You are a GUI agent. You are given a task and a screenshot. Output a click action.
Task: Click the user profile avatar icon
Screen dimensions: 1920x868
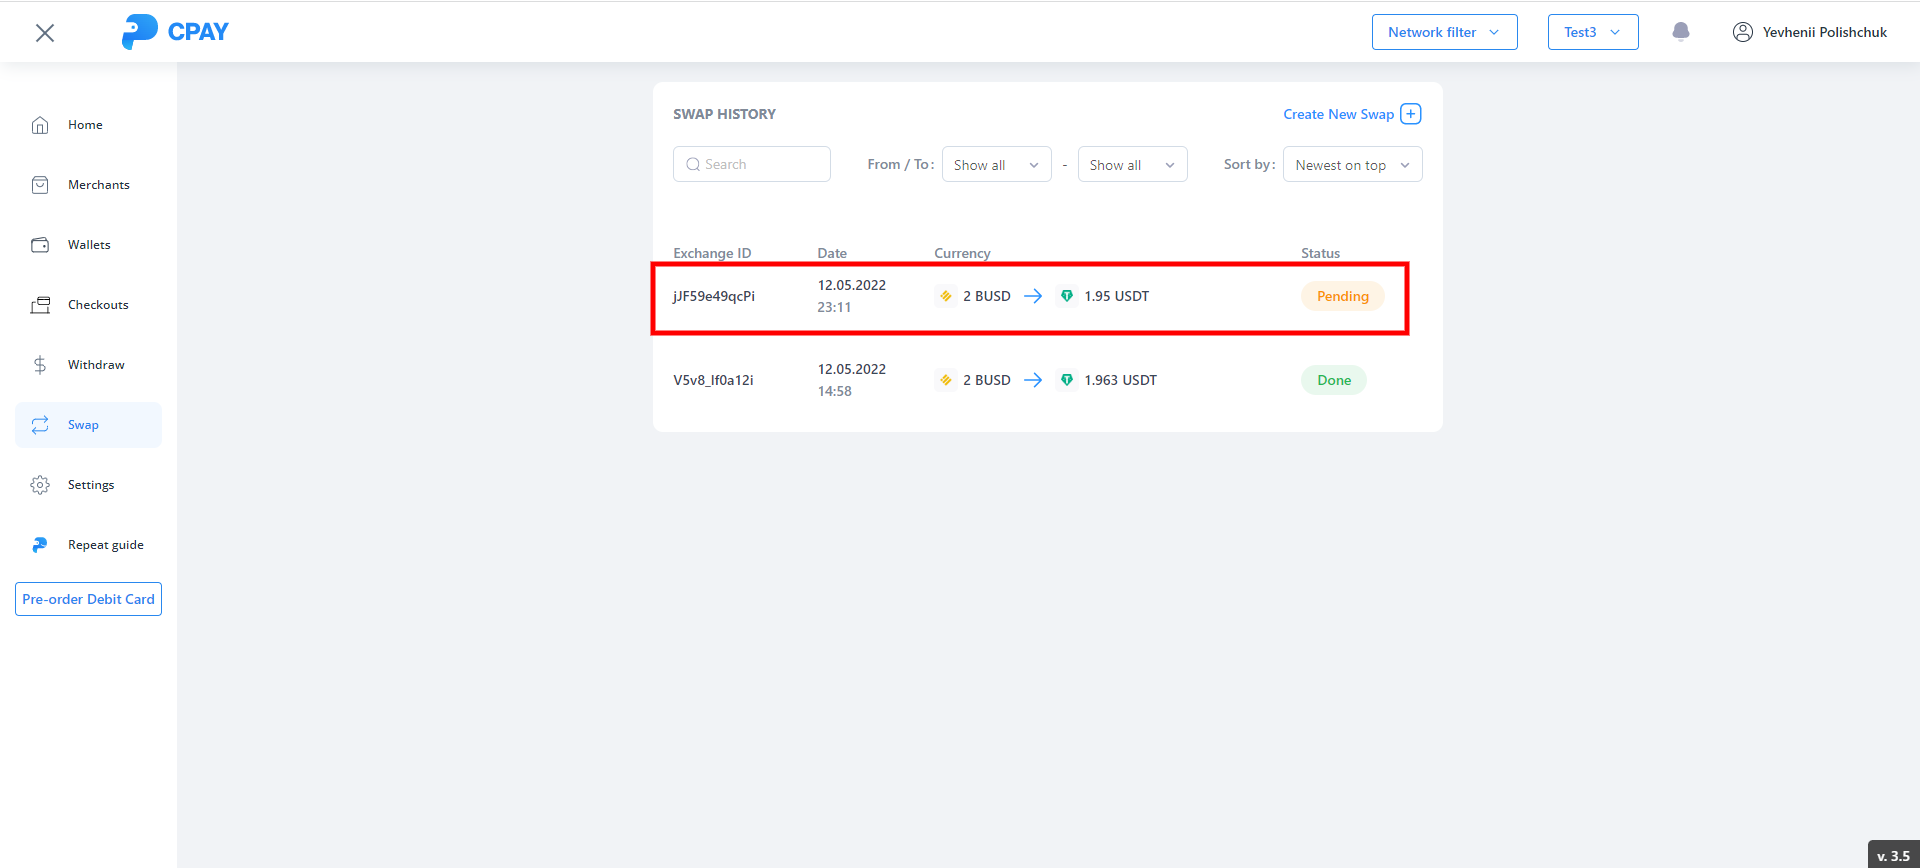(1742, 32)
